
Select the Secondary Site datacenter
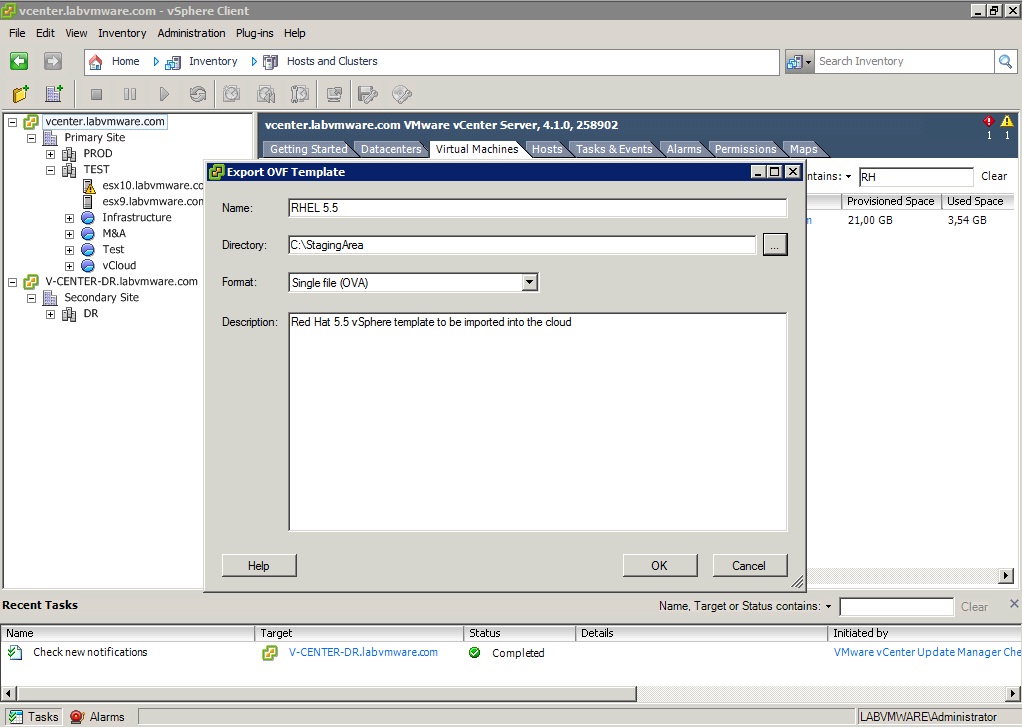101,298
